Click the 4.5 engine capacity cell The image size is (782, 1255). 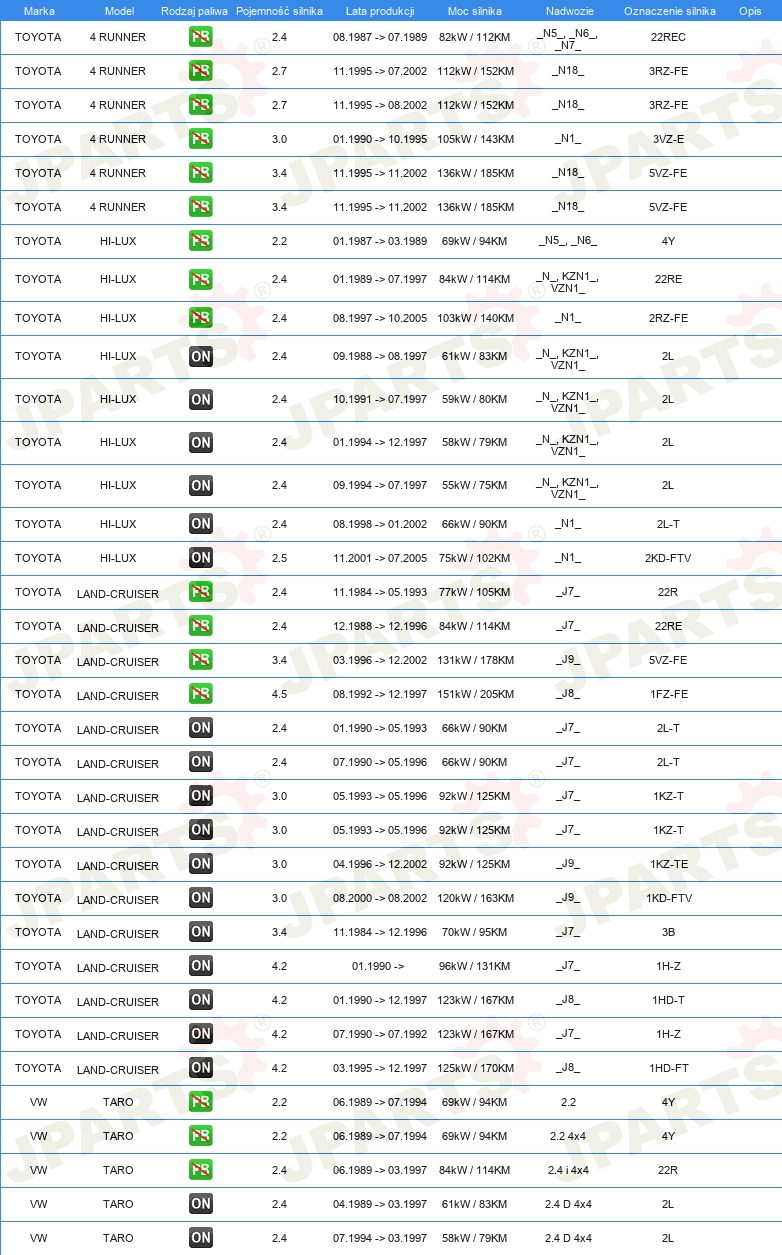click(x=279, y=694)
